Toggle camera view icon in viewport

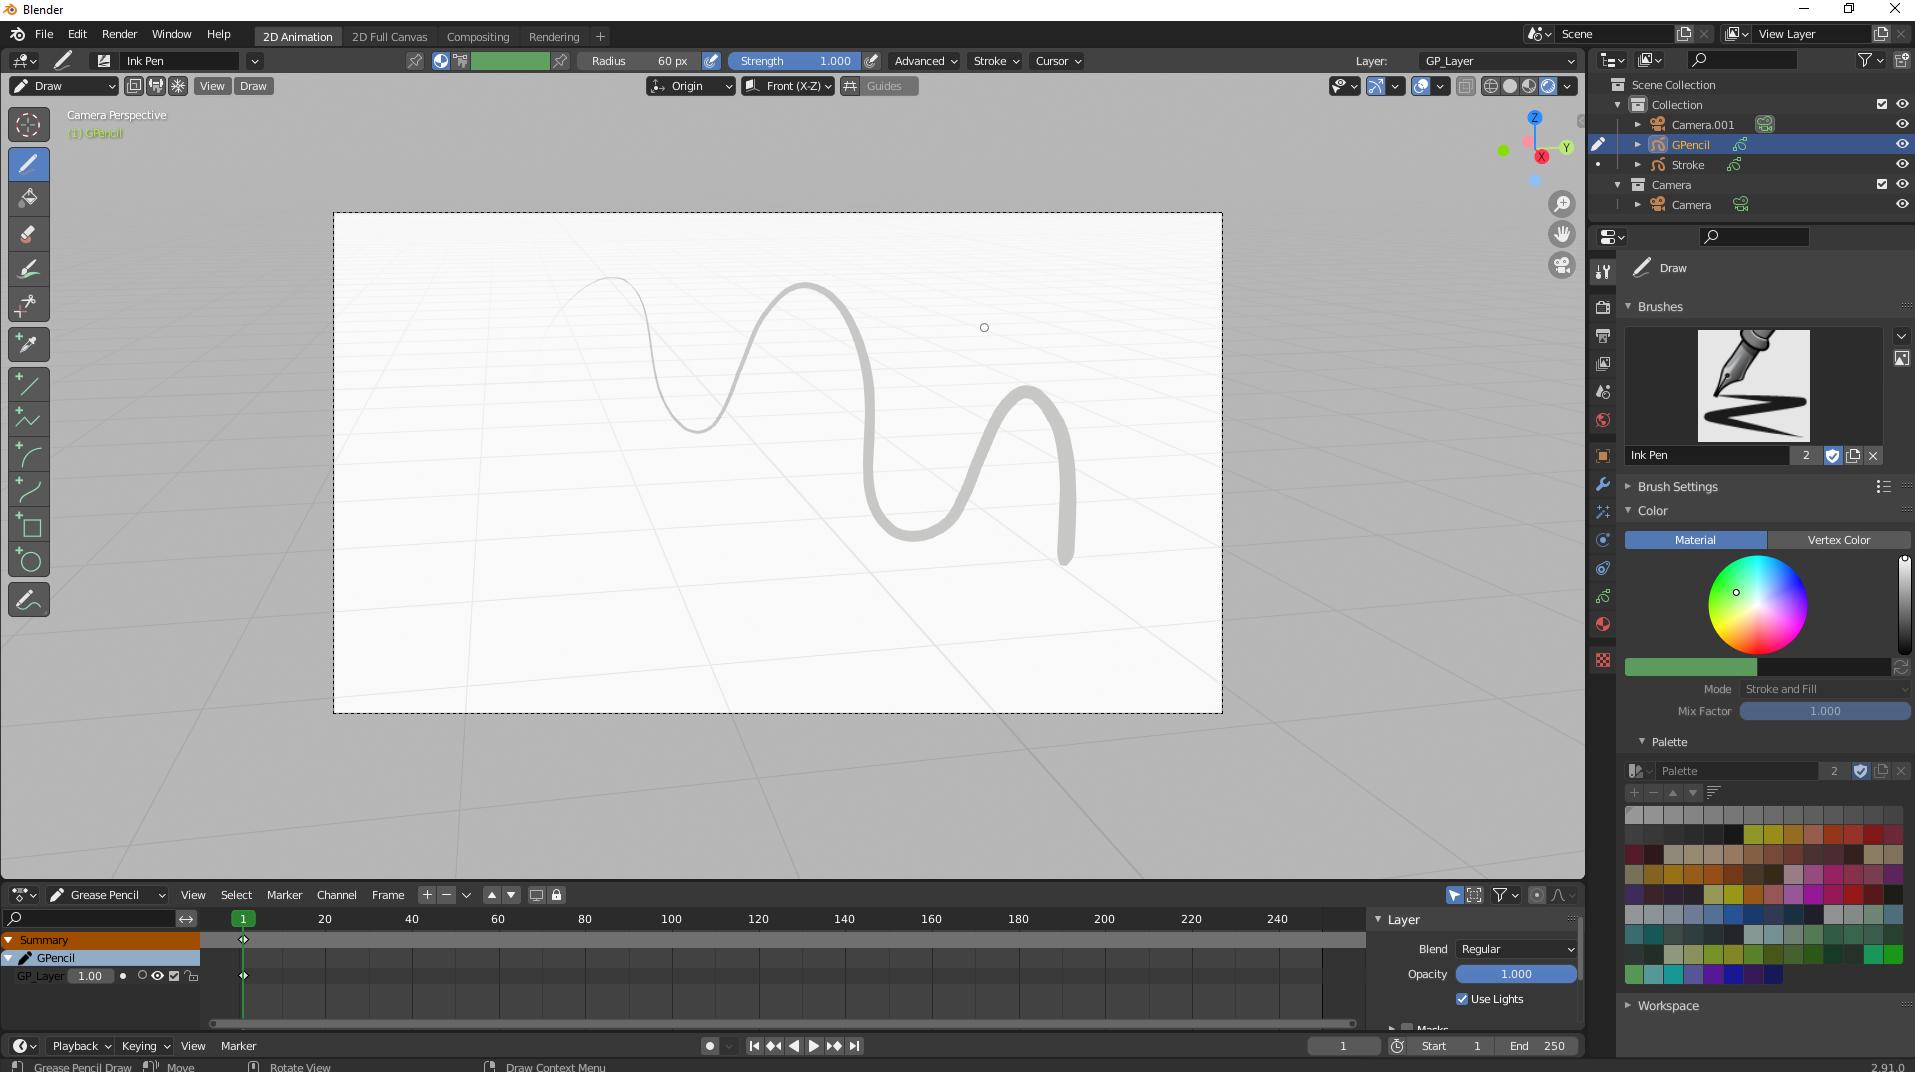(x=1562, y=265)
